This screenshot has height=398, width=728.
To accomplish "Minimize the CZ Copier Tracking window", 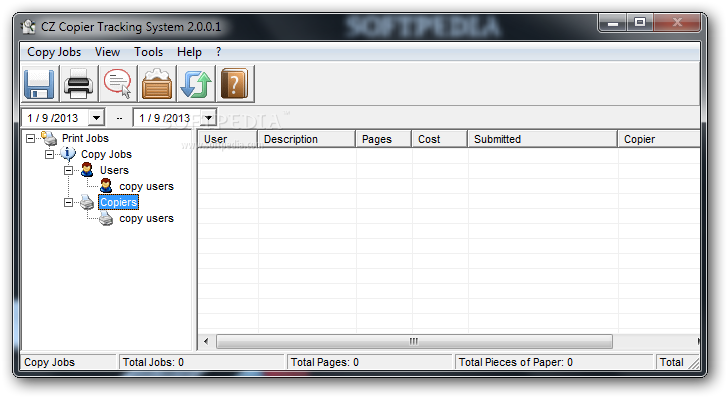I will click(613, 22).
